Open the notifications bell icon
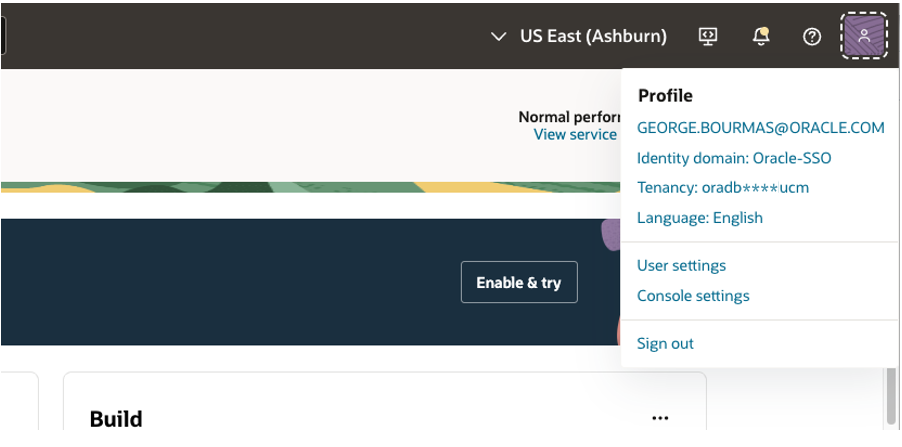Image resolution: width=902 pixels, height=447 pixels. point(760,36)
